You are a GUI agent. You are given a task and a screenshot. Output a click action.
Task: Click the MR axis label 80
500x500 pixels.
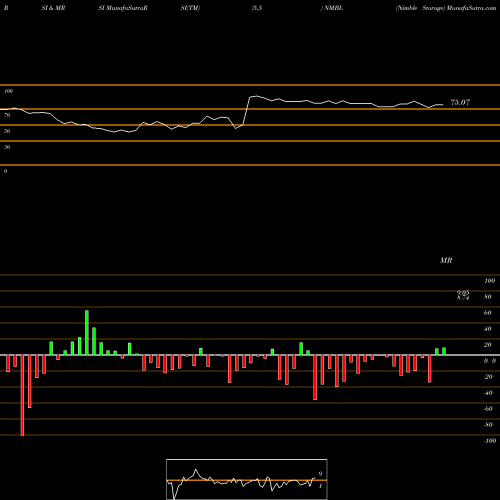pyautogui.click(x=487, y=297)
